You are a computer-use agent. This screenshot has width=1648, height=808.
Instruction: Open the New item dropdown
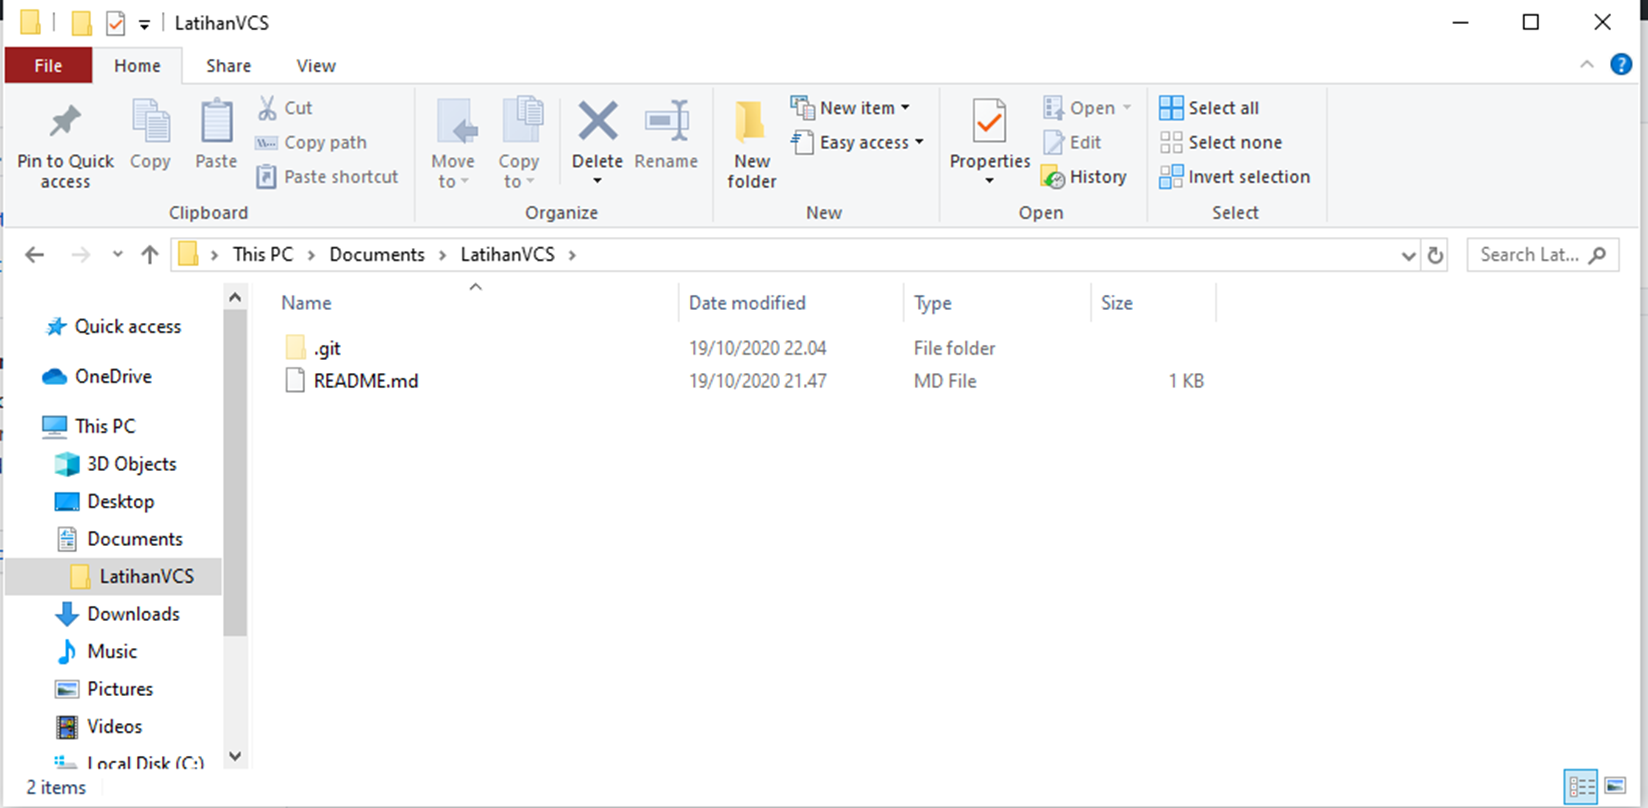[851, 108]
